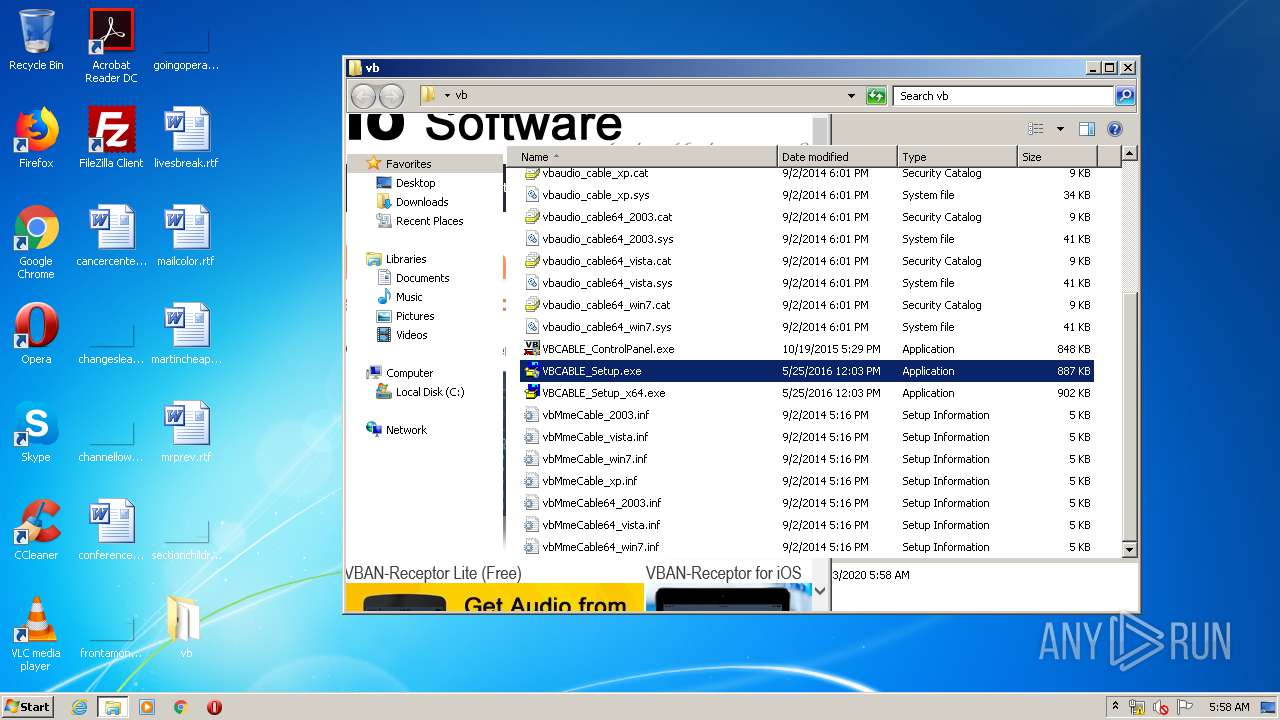Change view with the views icon
Screen dimensions: 1280x720
(x=1036, y=129)
